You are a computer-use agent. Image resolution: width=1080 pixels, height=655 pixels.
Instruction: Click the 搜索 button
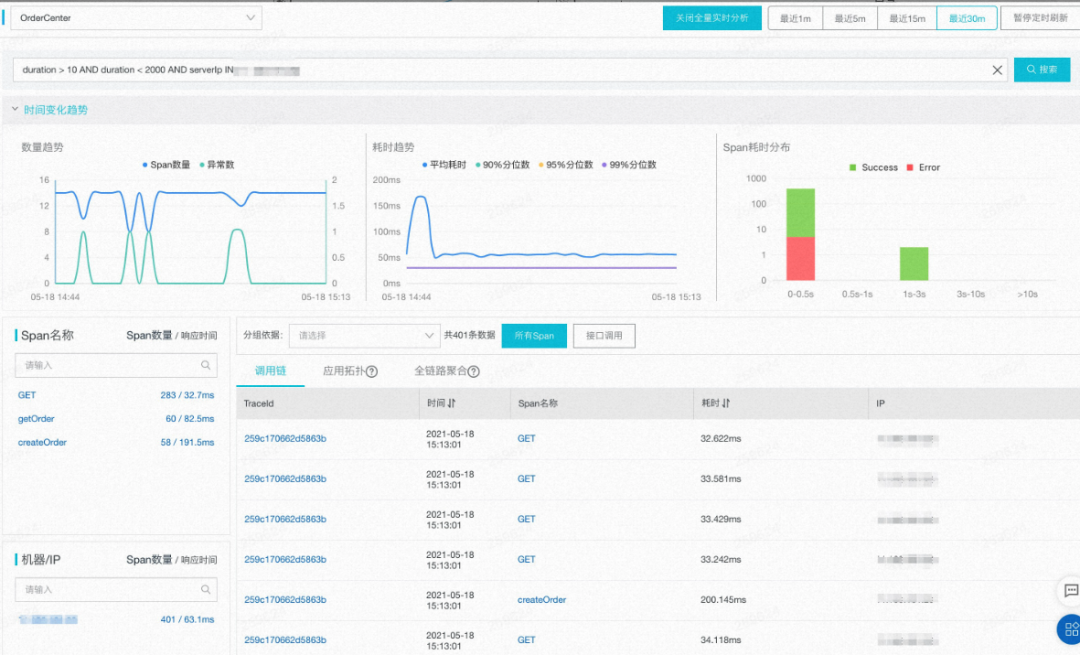tap(1041, 70)
